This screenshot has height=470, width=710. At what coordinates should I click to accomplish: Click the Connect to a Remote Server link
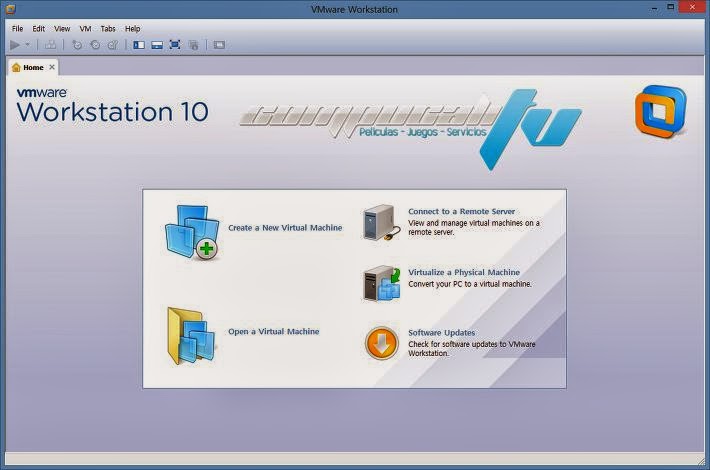[x=461, y=211]
